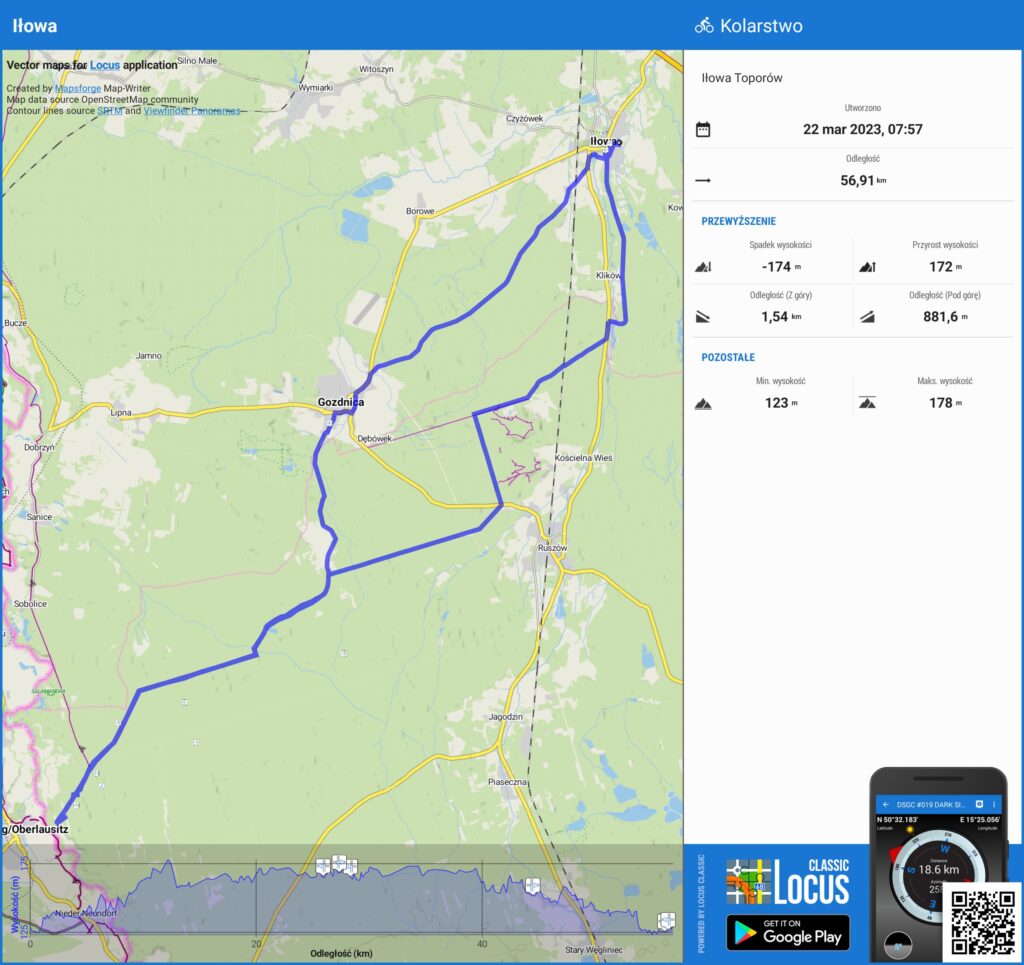Click the Locus Classic logo
The height and width of the screenshot is (965, 1024).
(x=788, y=882)
